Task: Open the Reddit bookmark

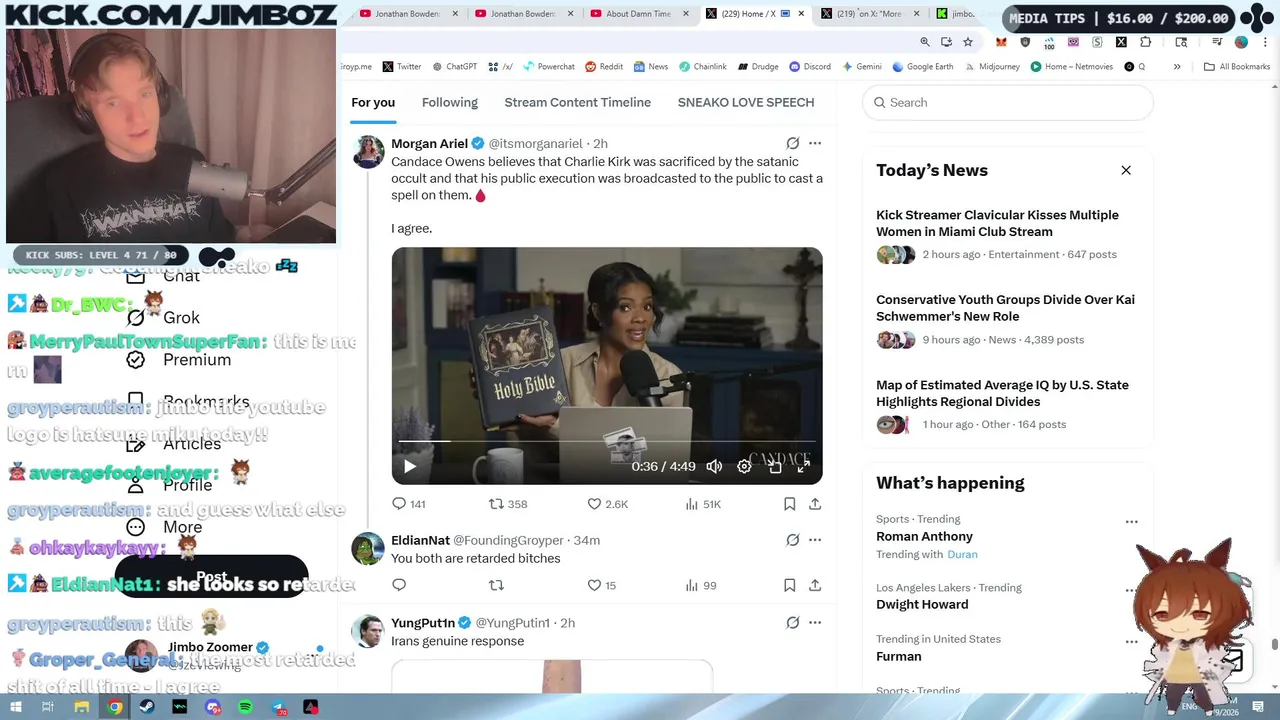Action: 604,67
